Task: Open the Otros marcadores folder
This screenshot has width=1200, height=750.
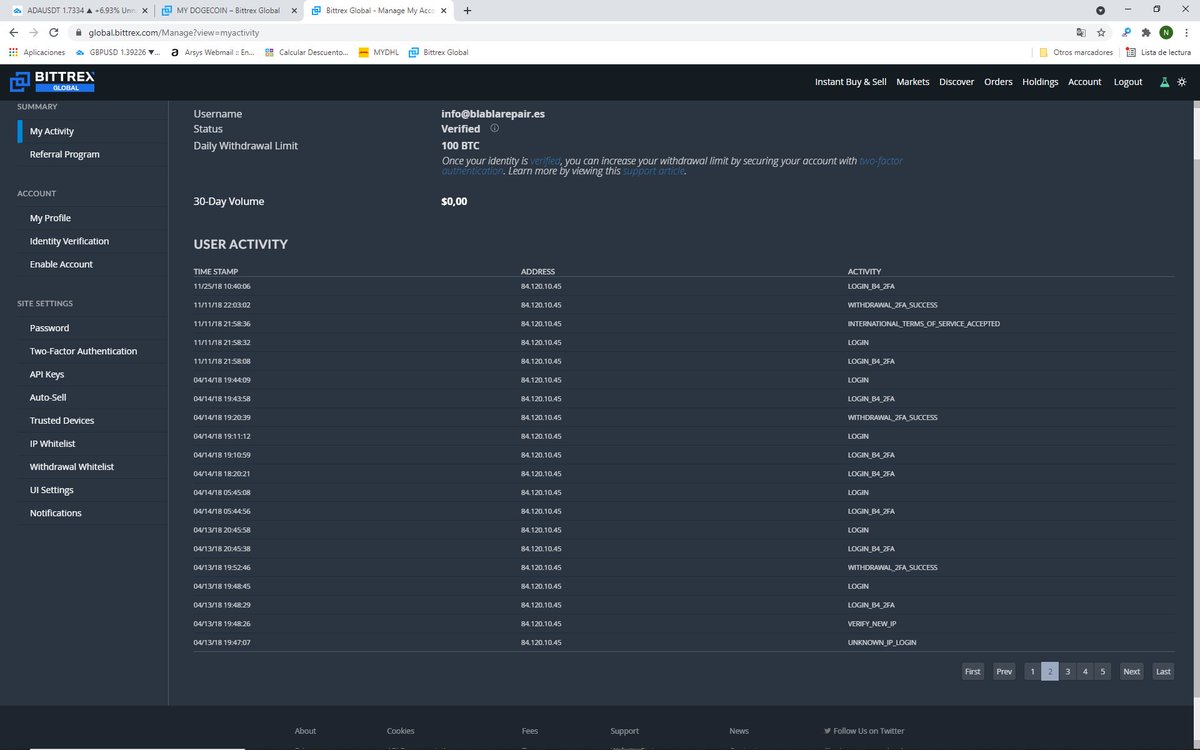Action: click(1076, 52)
